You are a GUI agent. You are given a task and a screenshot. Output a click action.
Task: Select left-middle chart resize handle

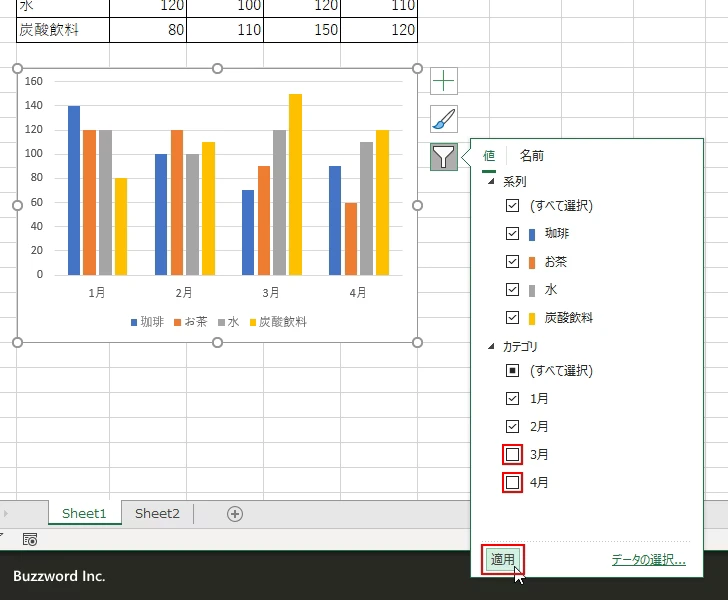pos(17,206)
